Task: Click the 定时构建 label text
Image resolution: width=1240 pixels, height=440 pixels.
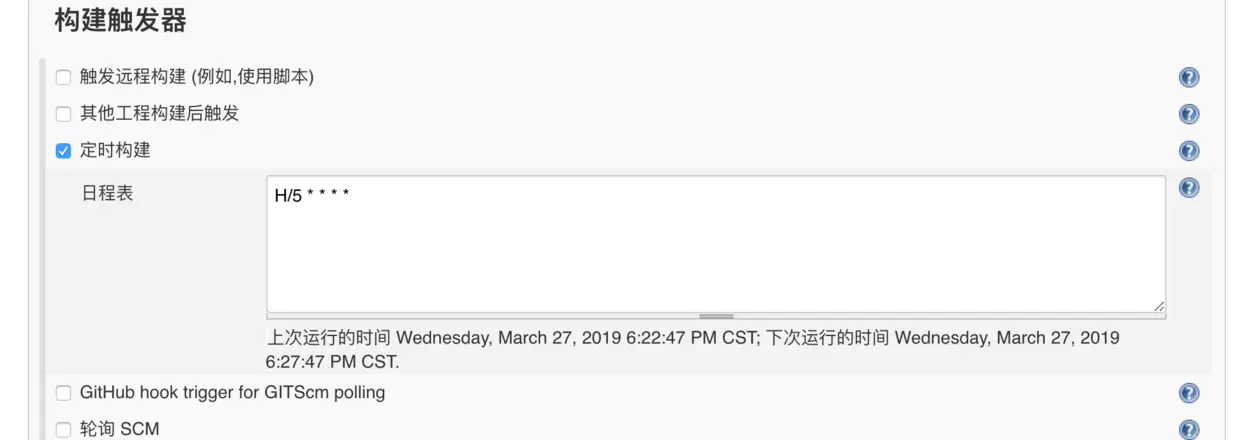Action: [115, 151]
